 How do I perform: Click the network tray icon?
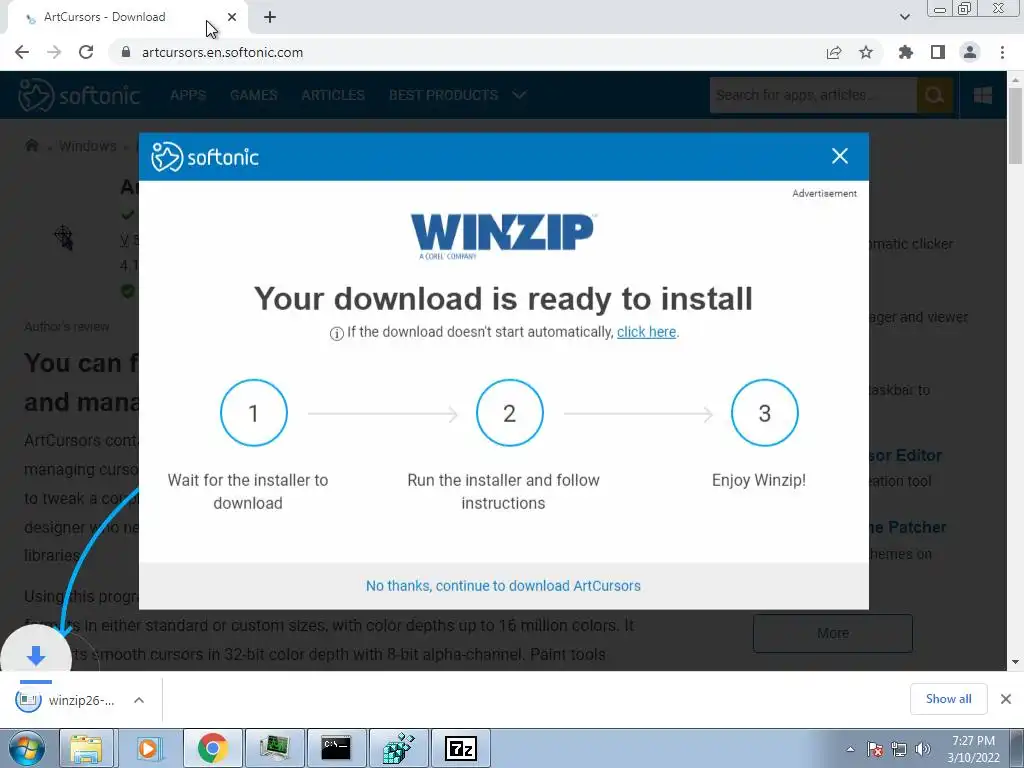[x=899, y=749]
